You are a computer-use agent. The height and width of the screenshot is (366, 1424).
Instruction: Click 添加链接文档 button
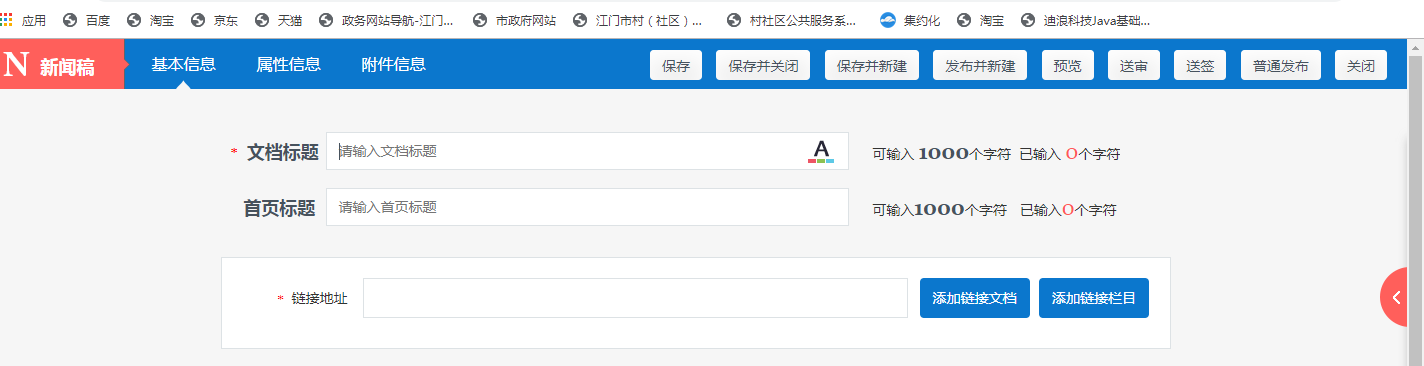(x=974, y=298)
